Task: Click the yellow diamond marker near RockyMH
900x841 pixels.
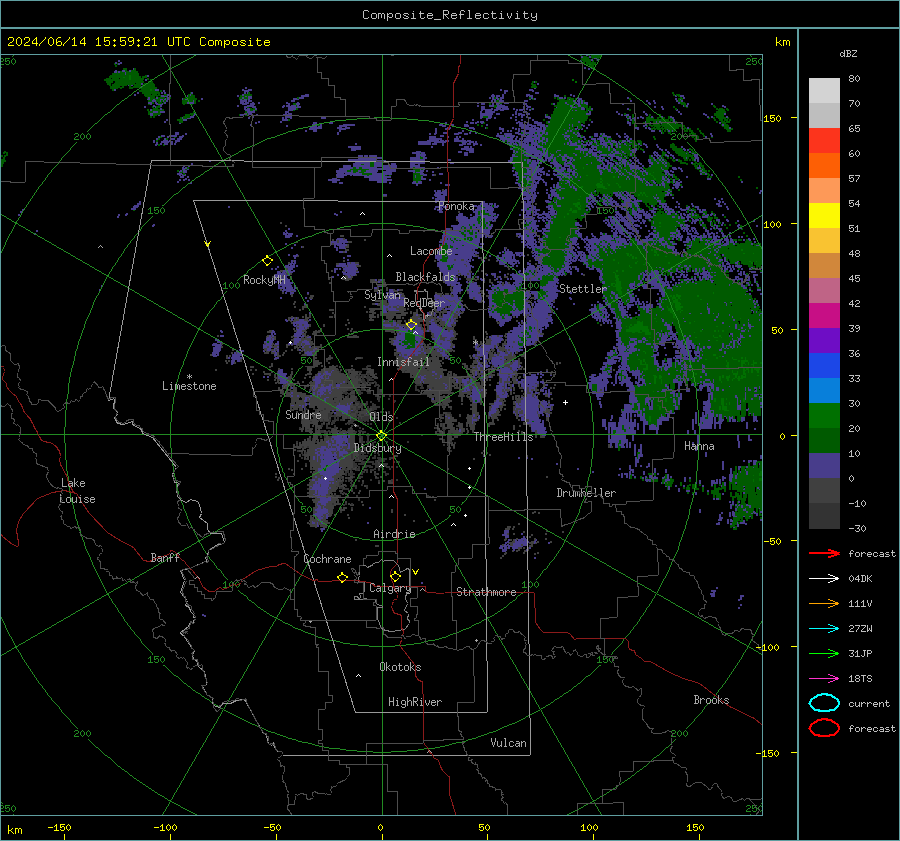Action: coord(267,261)
